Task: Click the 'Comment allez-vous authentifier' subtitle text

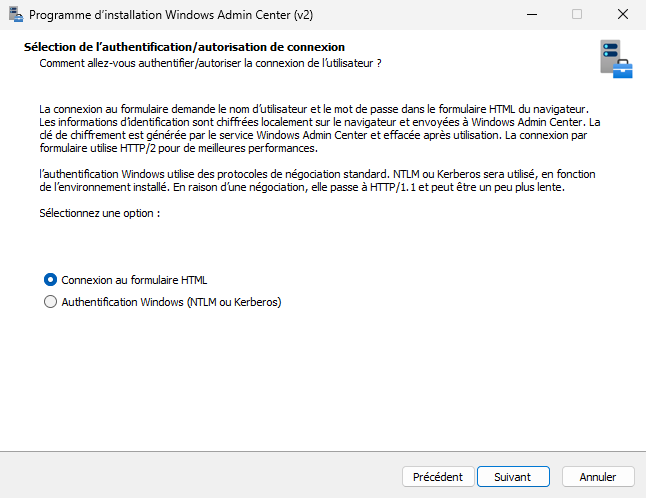Action: 210,63
